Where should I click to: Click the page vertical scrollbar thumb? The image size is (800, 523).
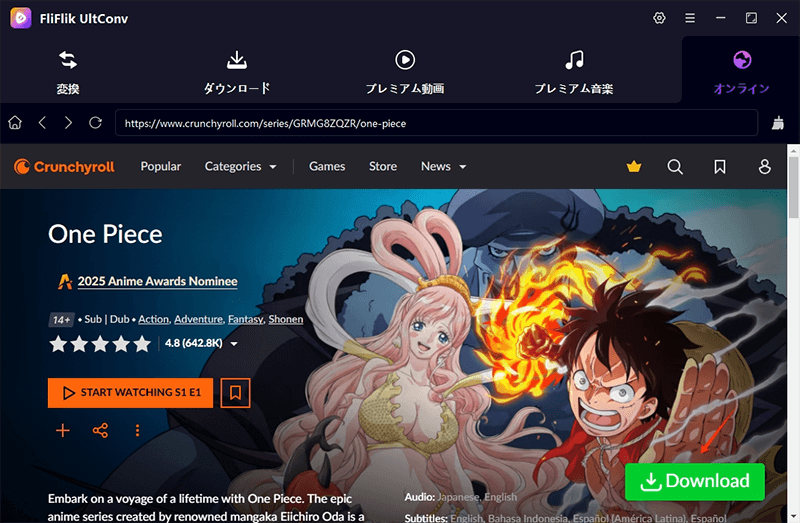coord(793,187)
